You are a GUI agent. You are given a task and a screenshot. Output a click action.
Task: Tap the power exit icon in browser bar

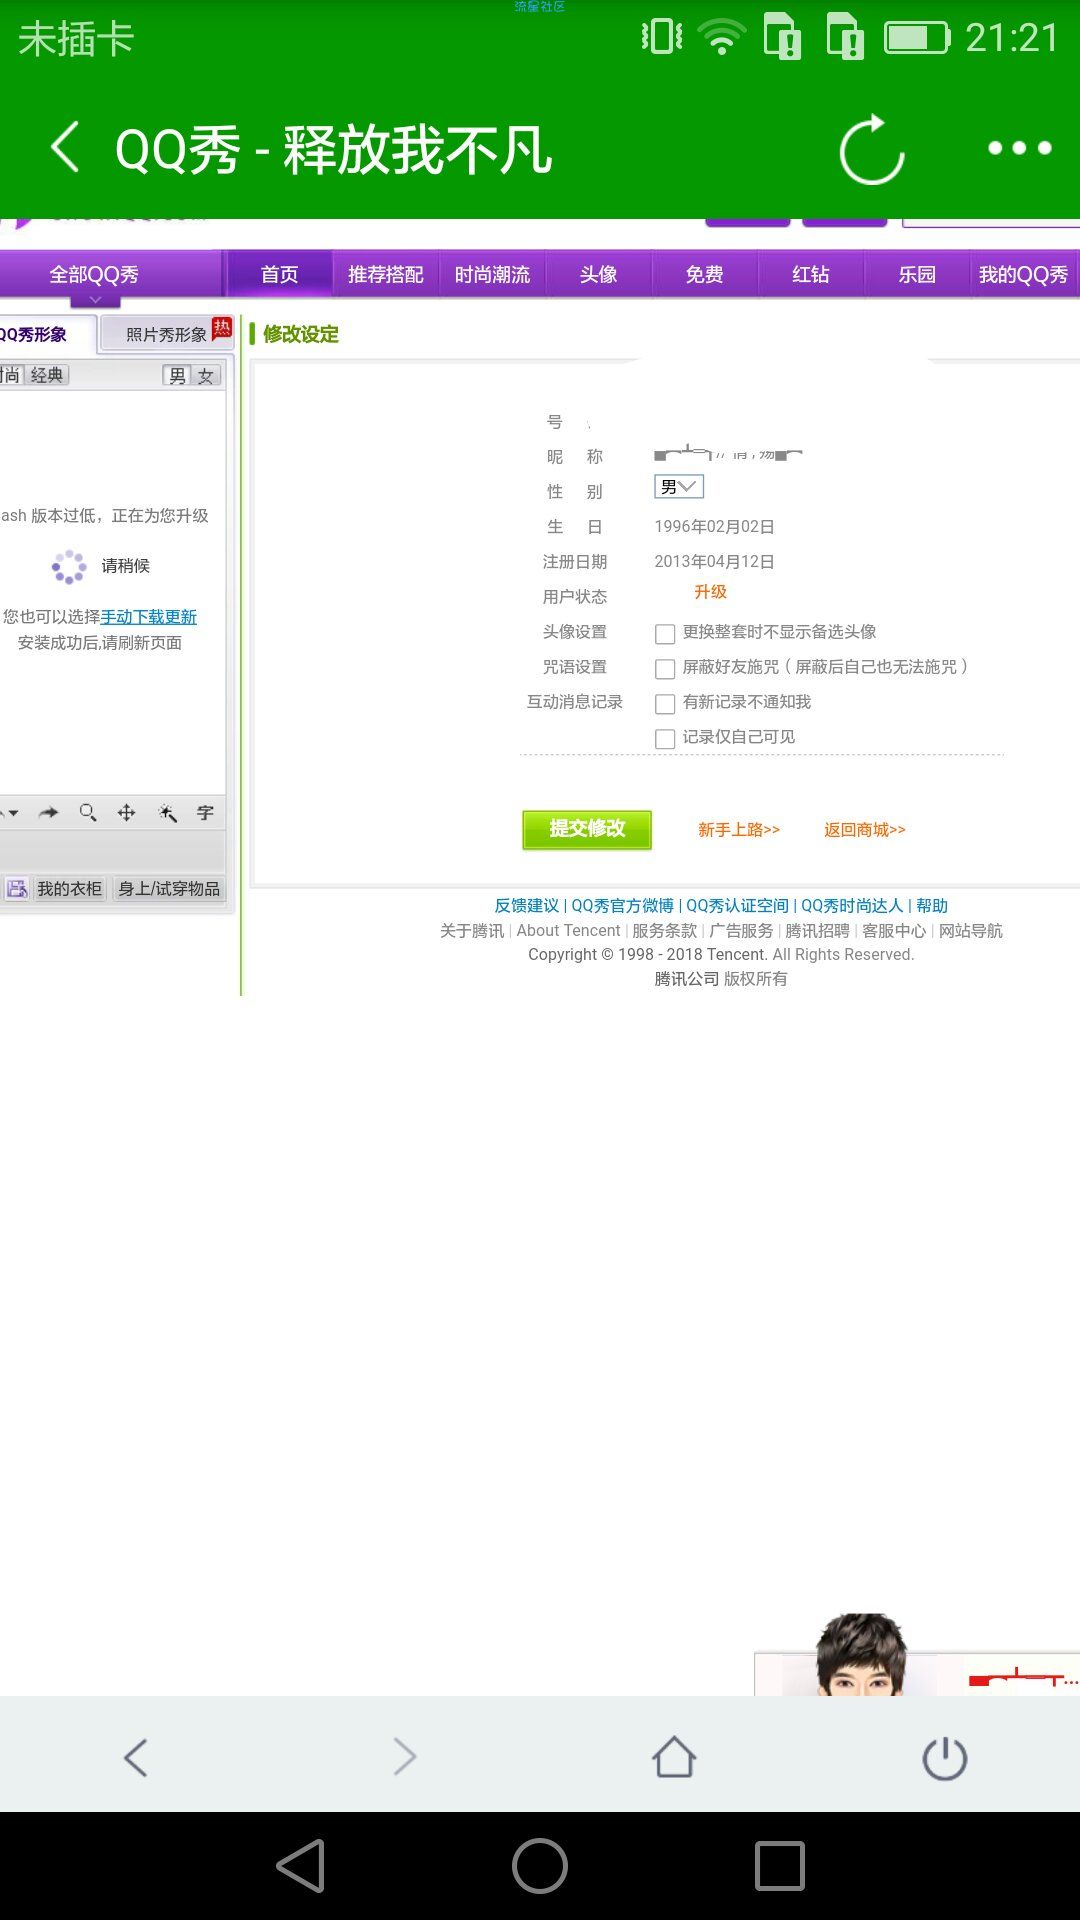(x=944, y=1758)
